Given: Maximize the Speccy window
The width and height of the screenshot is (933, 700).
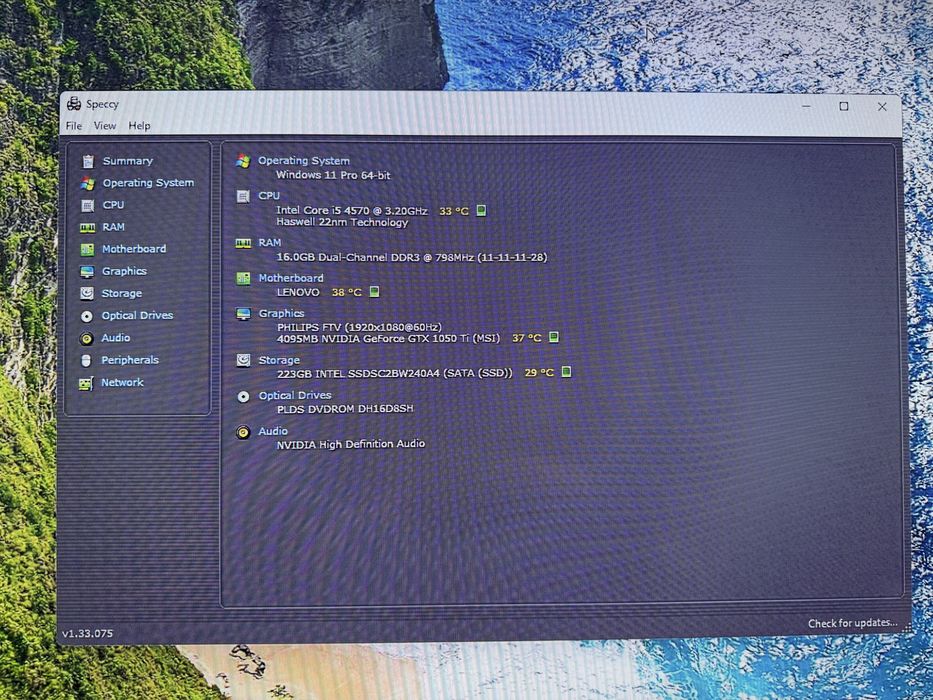Looking at the screenshot, I should [844, 106].
